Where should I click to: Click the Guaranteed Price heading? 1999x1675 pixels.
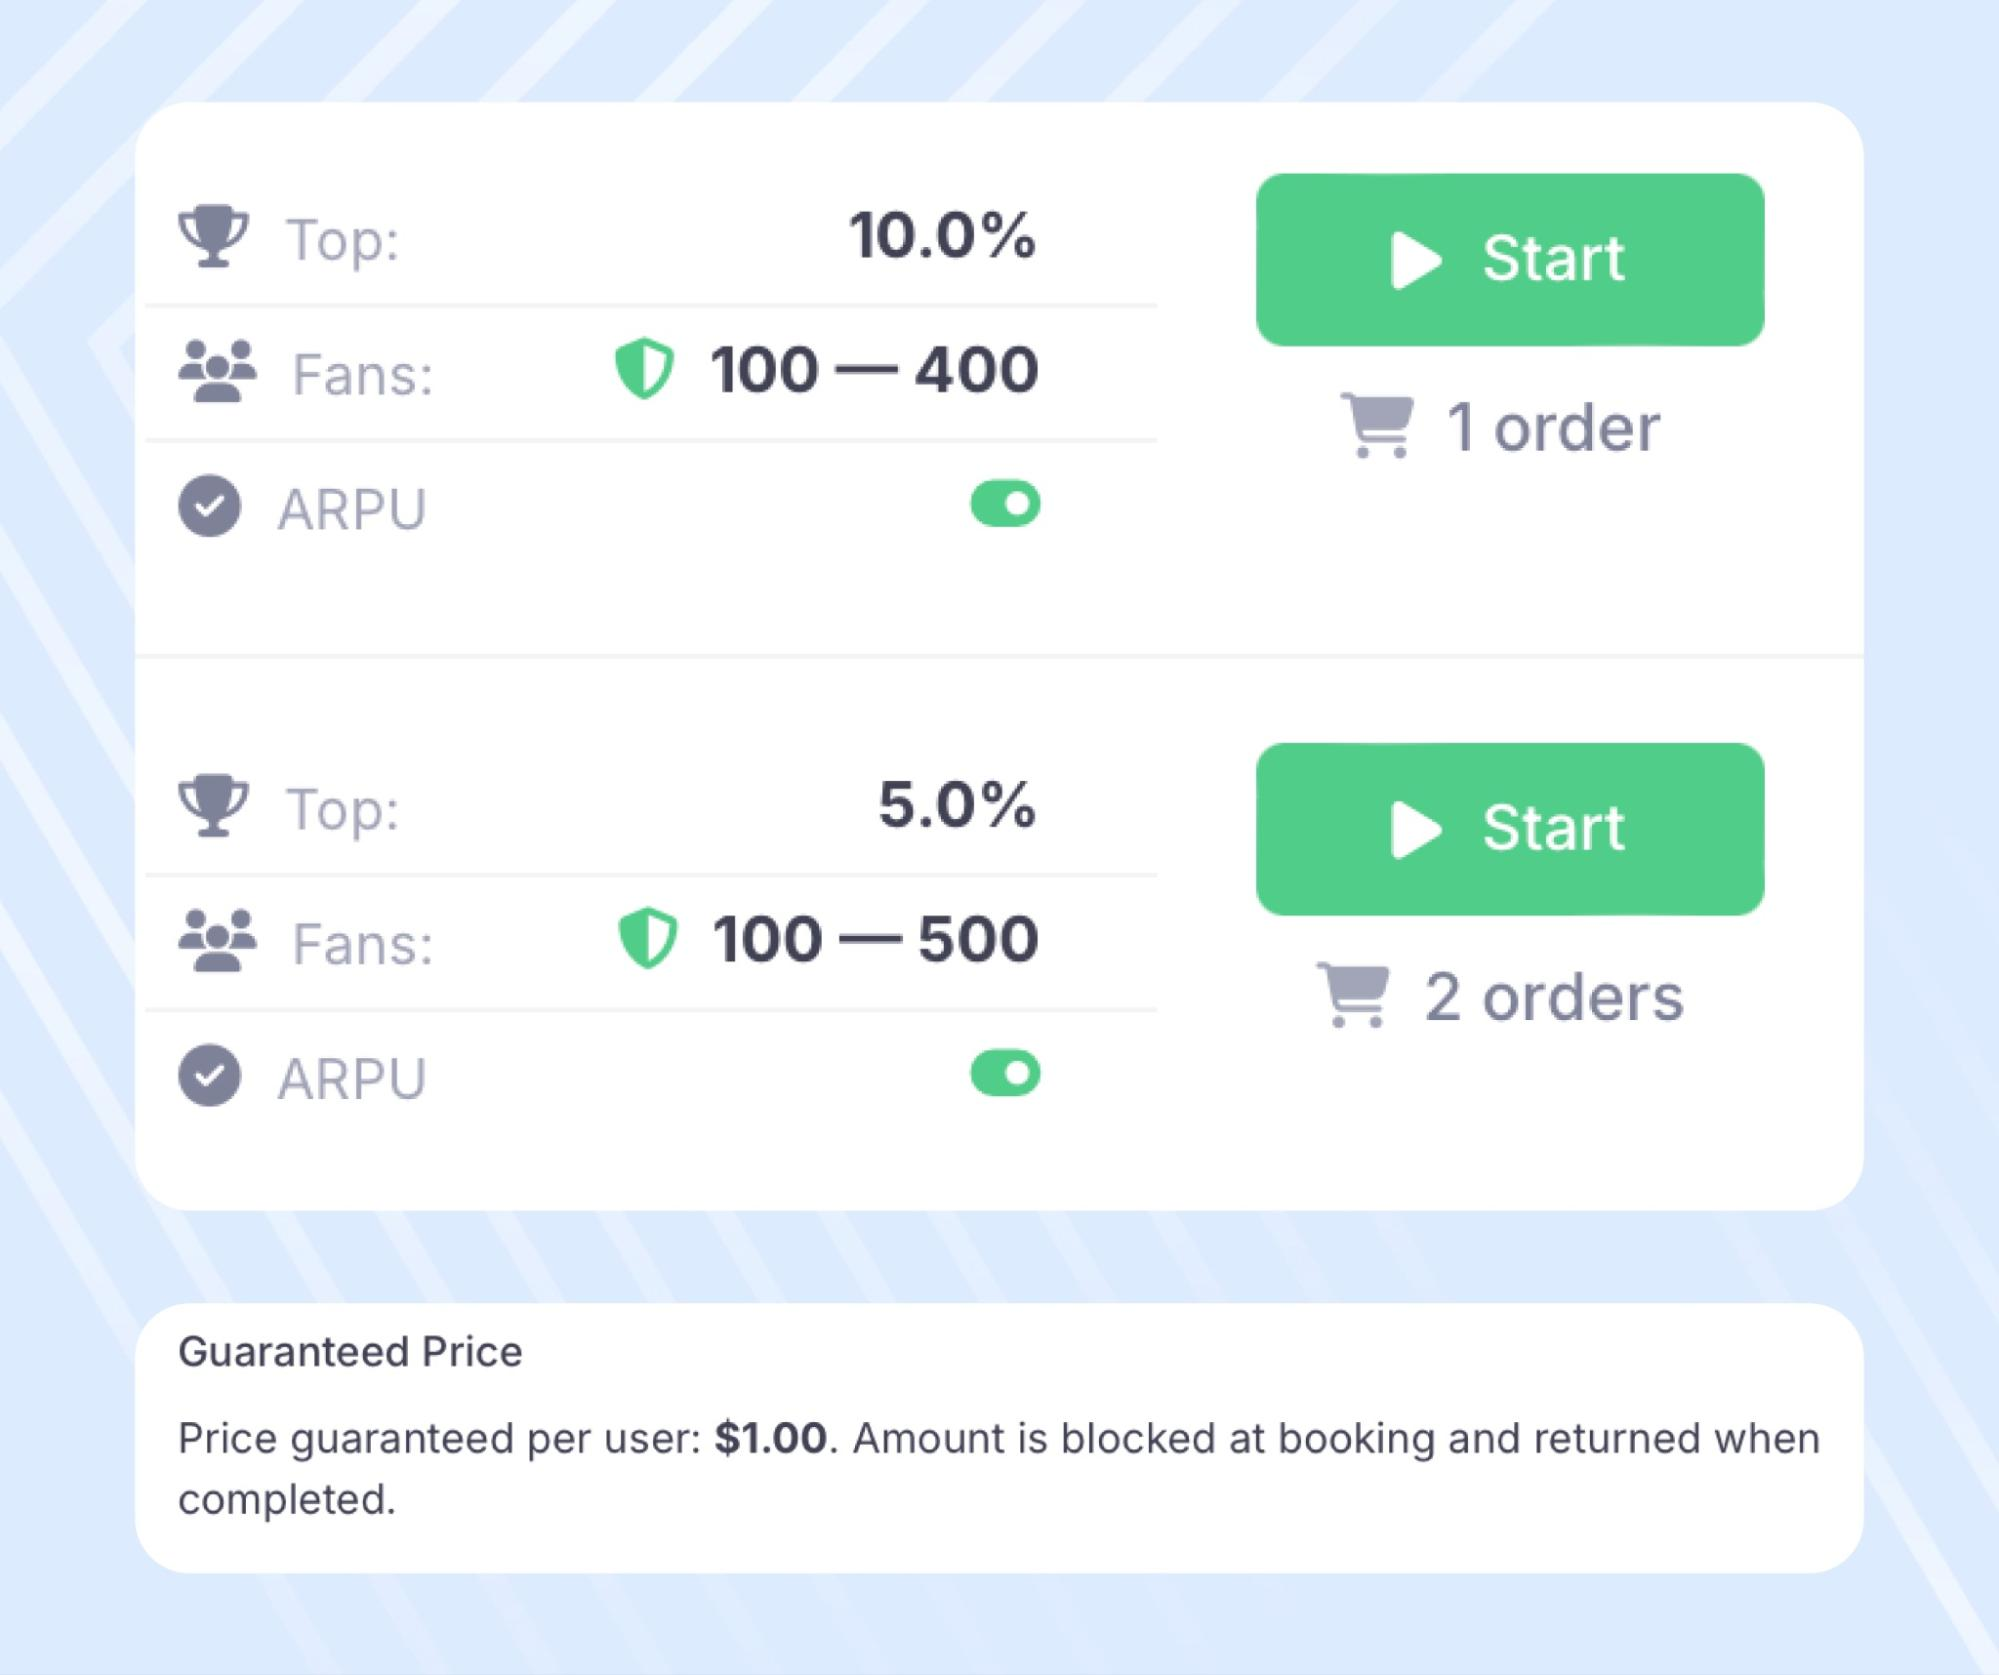pos(350,1352)
